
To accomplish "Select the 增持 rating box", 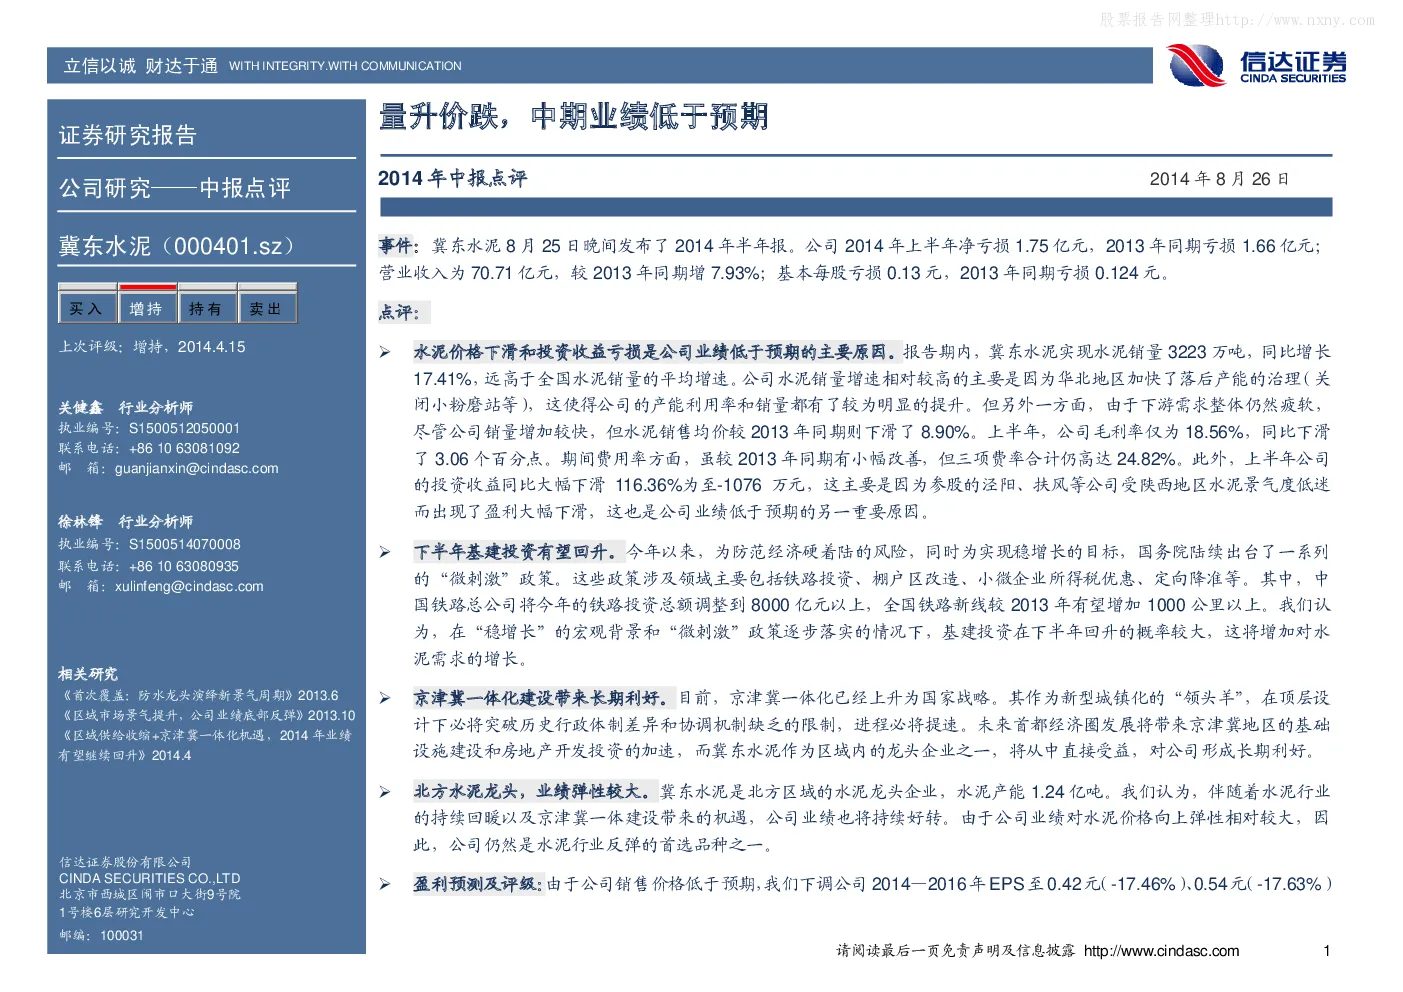I will click(147, 308).
